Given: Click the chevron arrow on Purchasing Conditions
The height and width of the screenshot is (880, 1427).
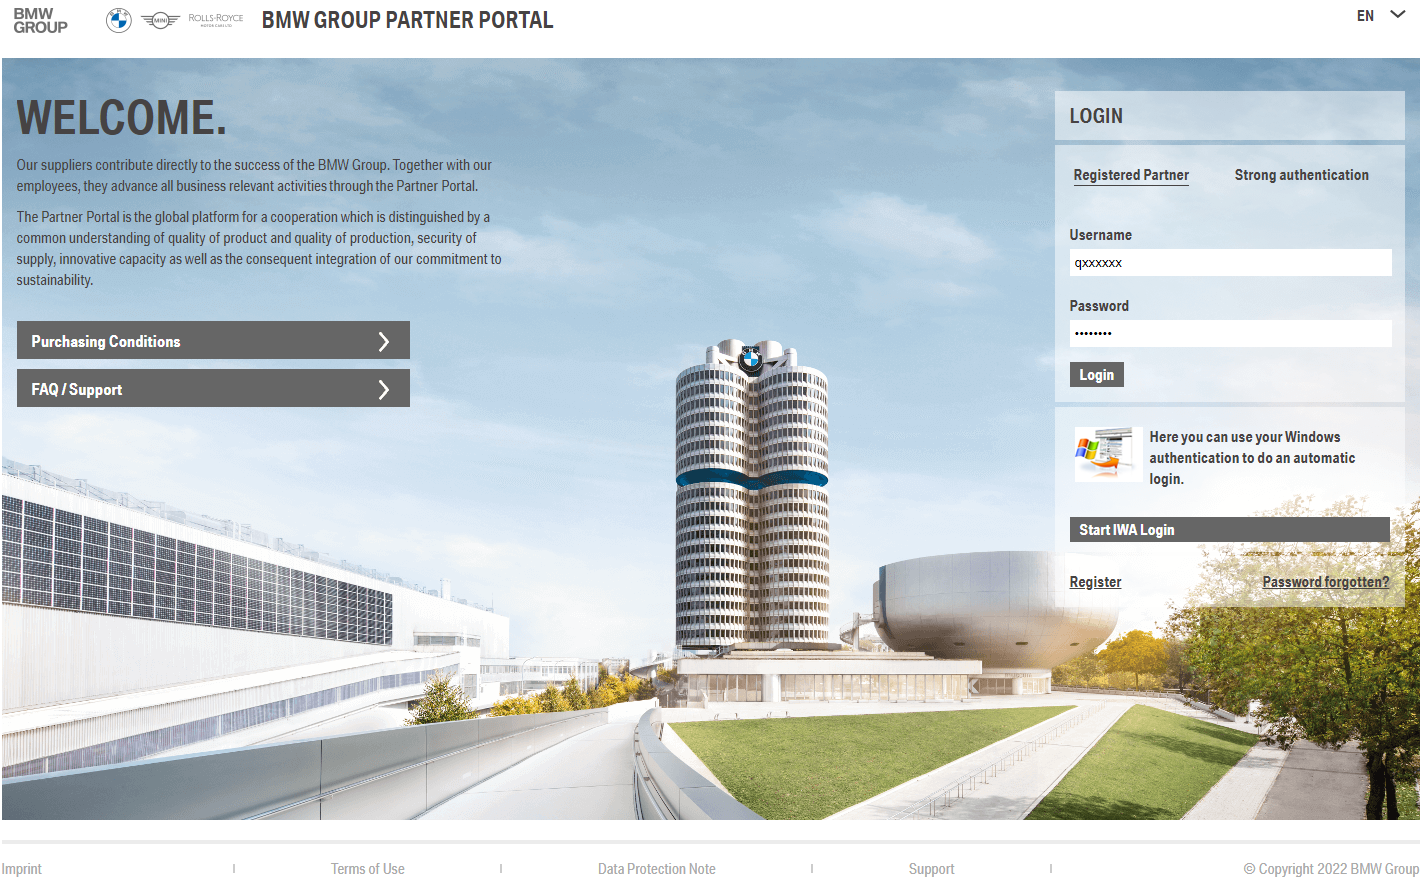Looking at the screenshot, I should 383,341.
